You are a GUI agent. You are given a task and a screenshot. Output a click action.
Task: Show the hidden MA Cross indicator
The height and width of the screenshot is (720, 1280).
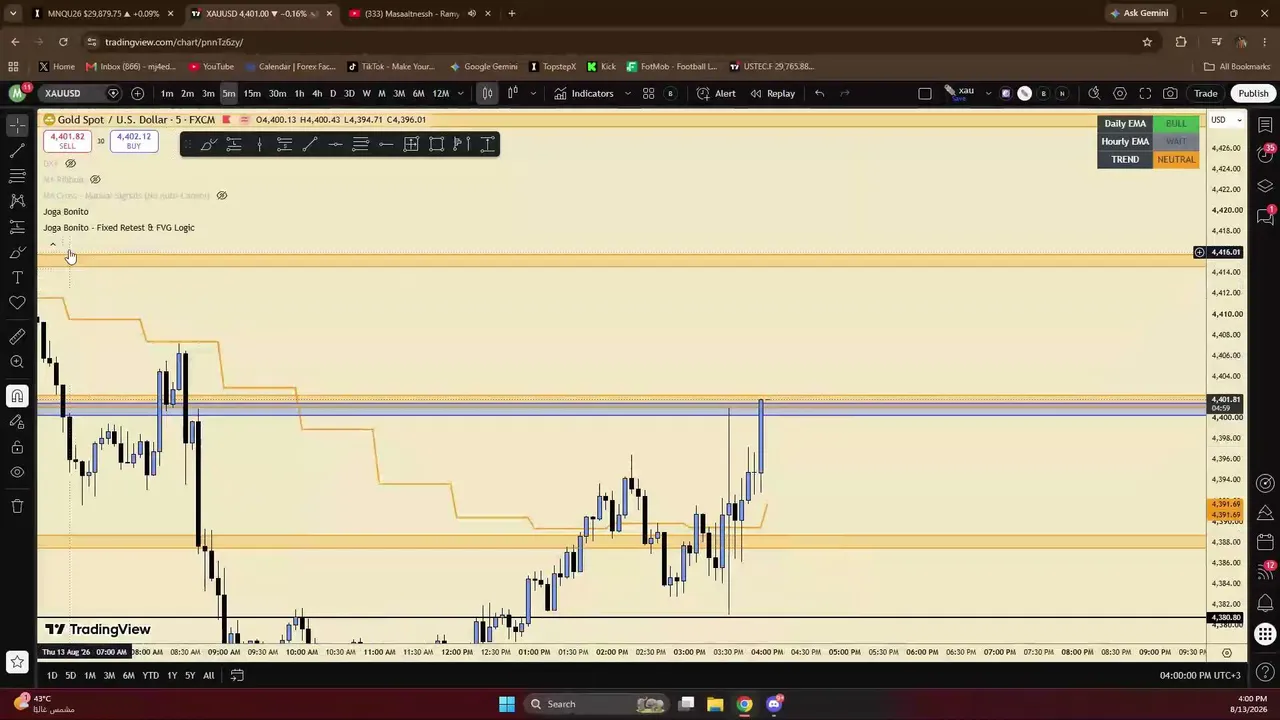(222, 195)
